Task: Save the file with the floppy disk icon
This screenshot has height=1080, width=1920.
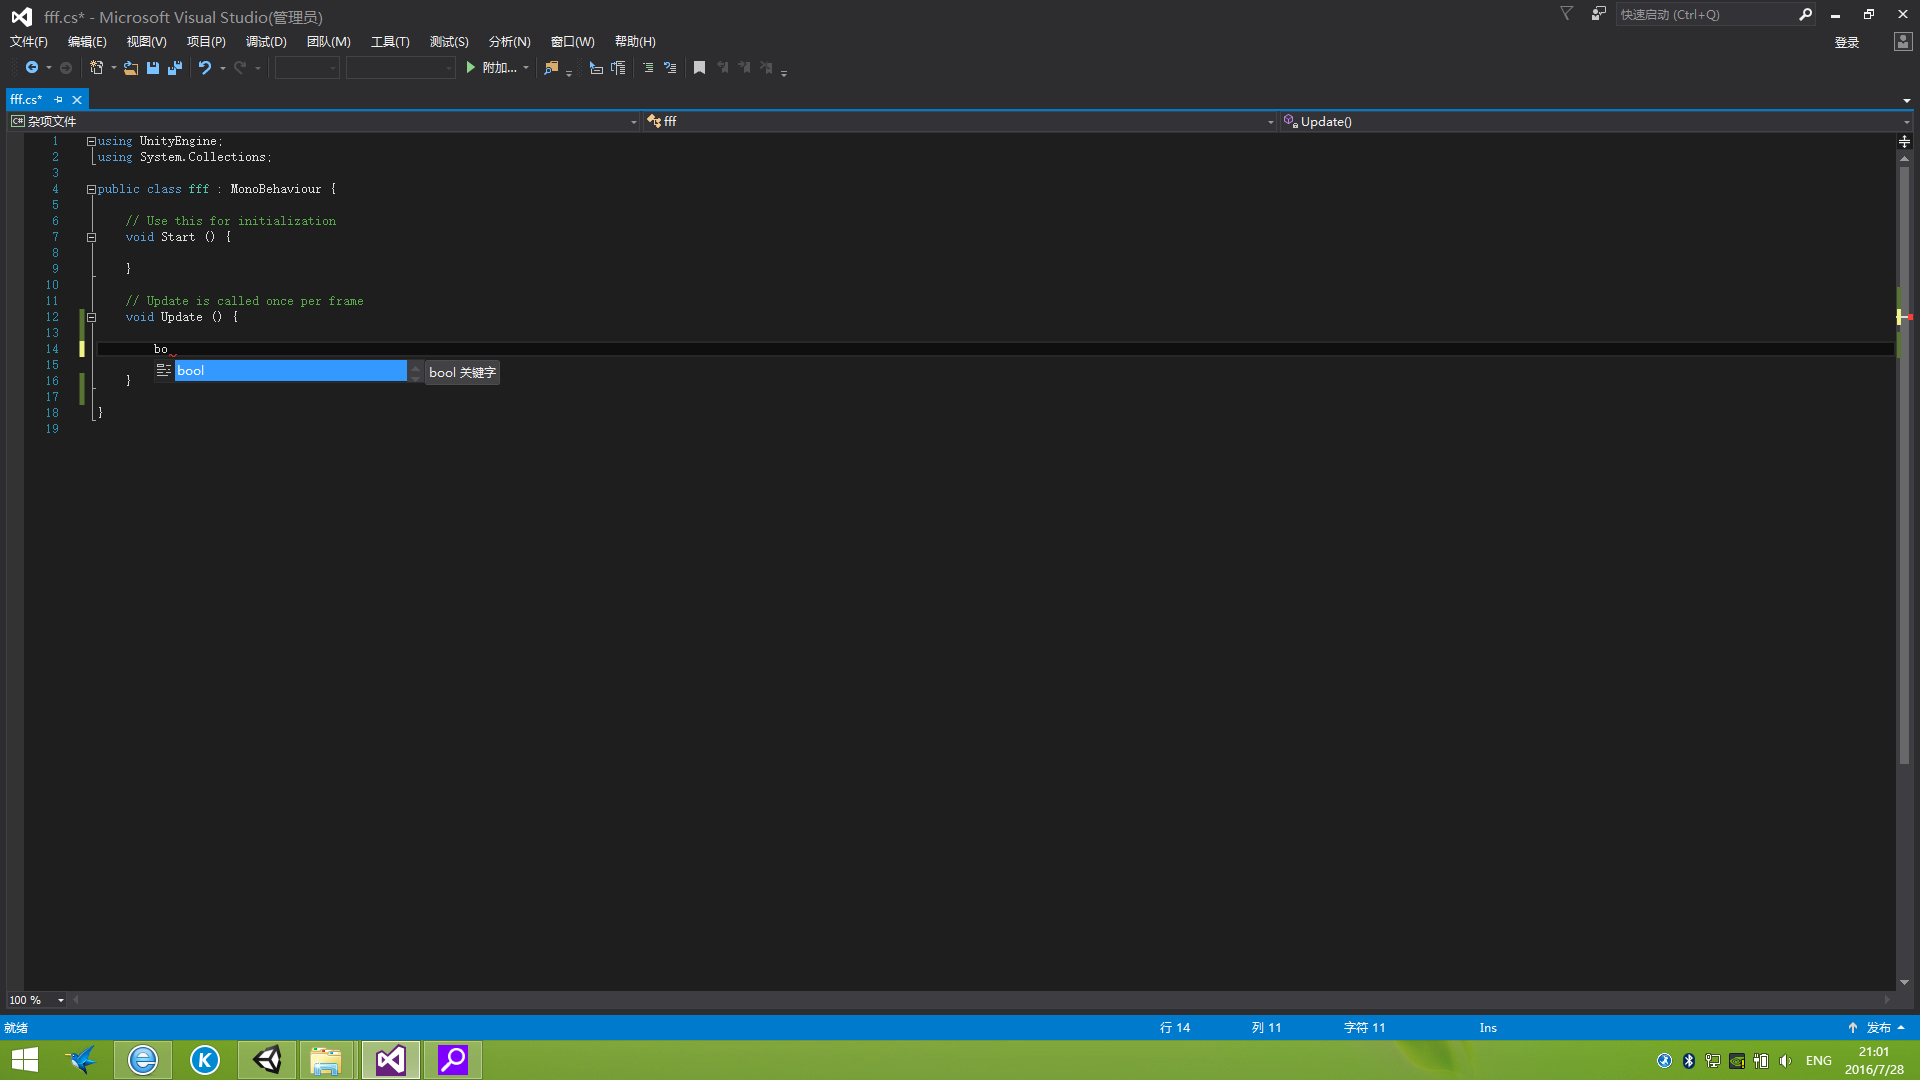Action: click(x=153, y=68)
